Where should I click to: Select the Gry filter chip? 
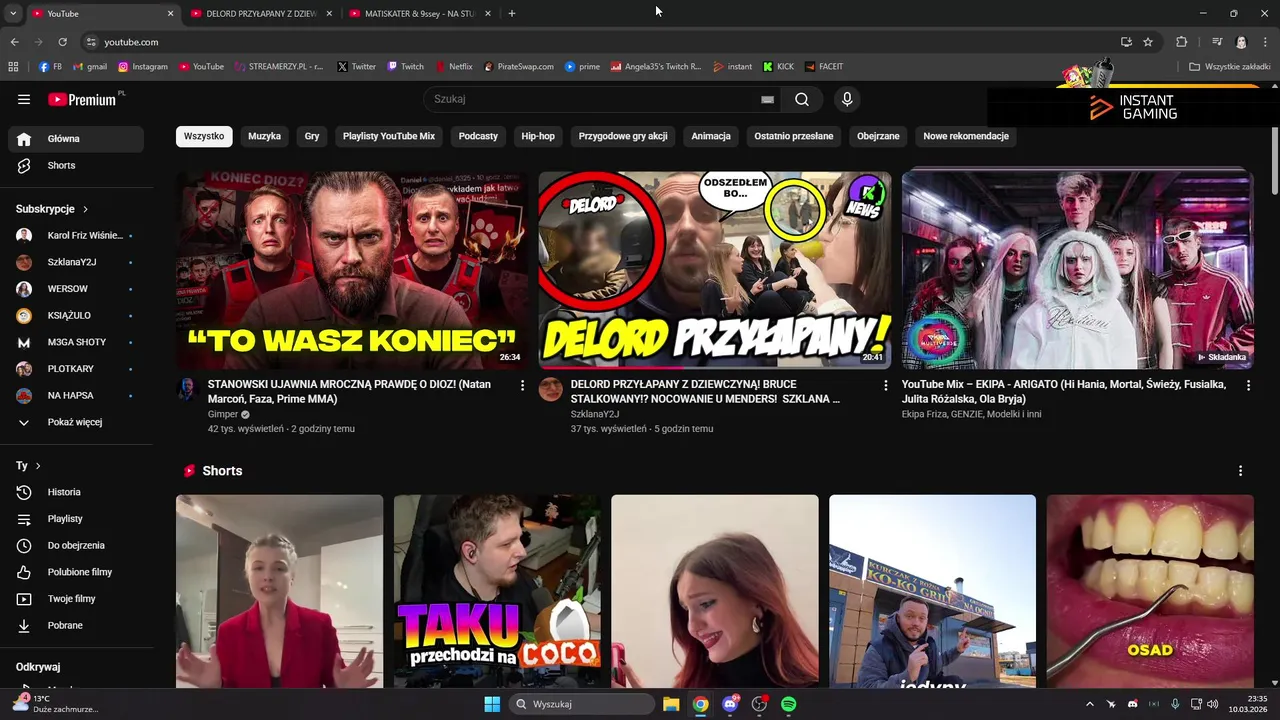312,136
